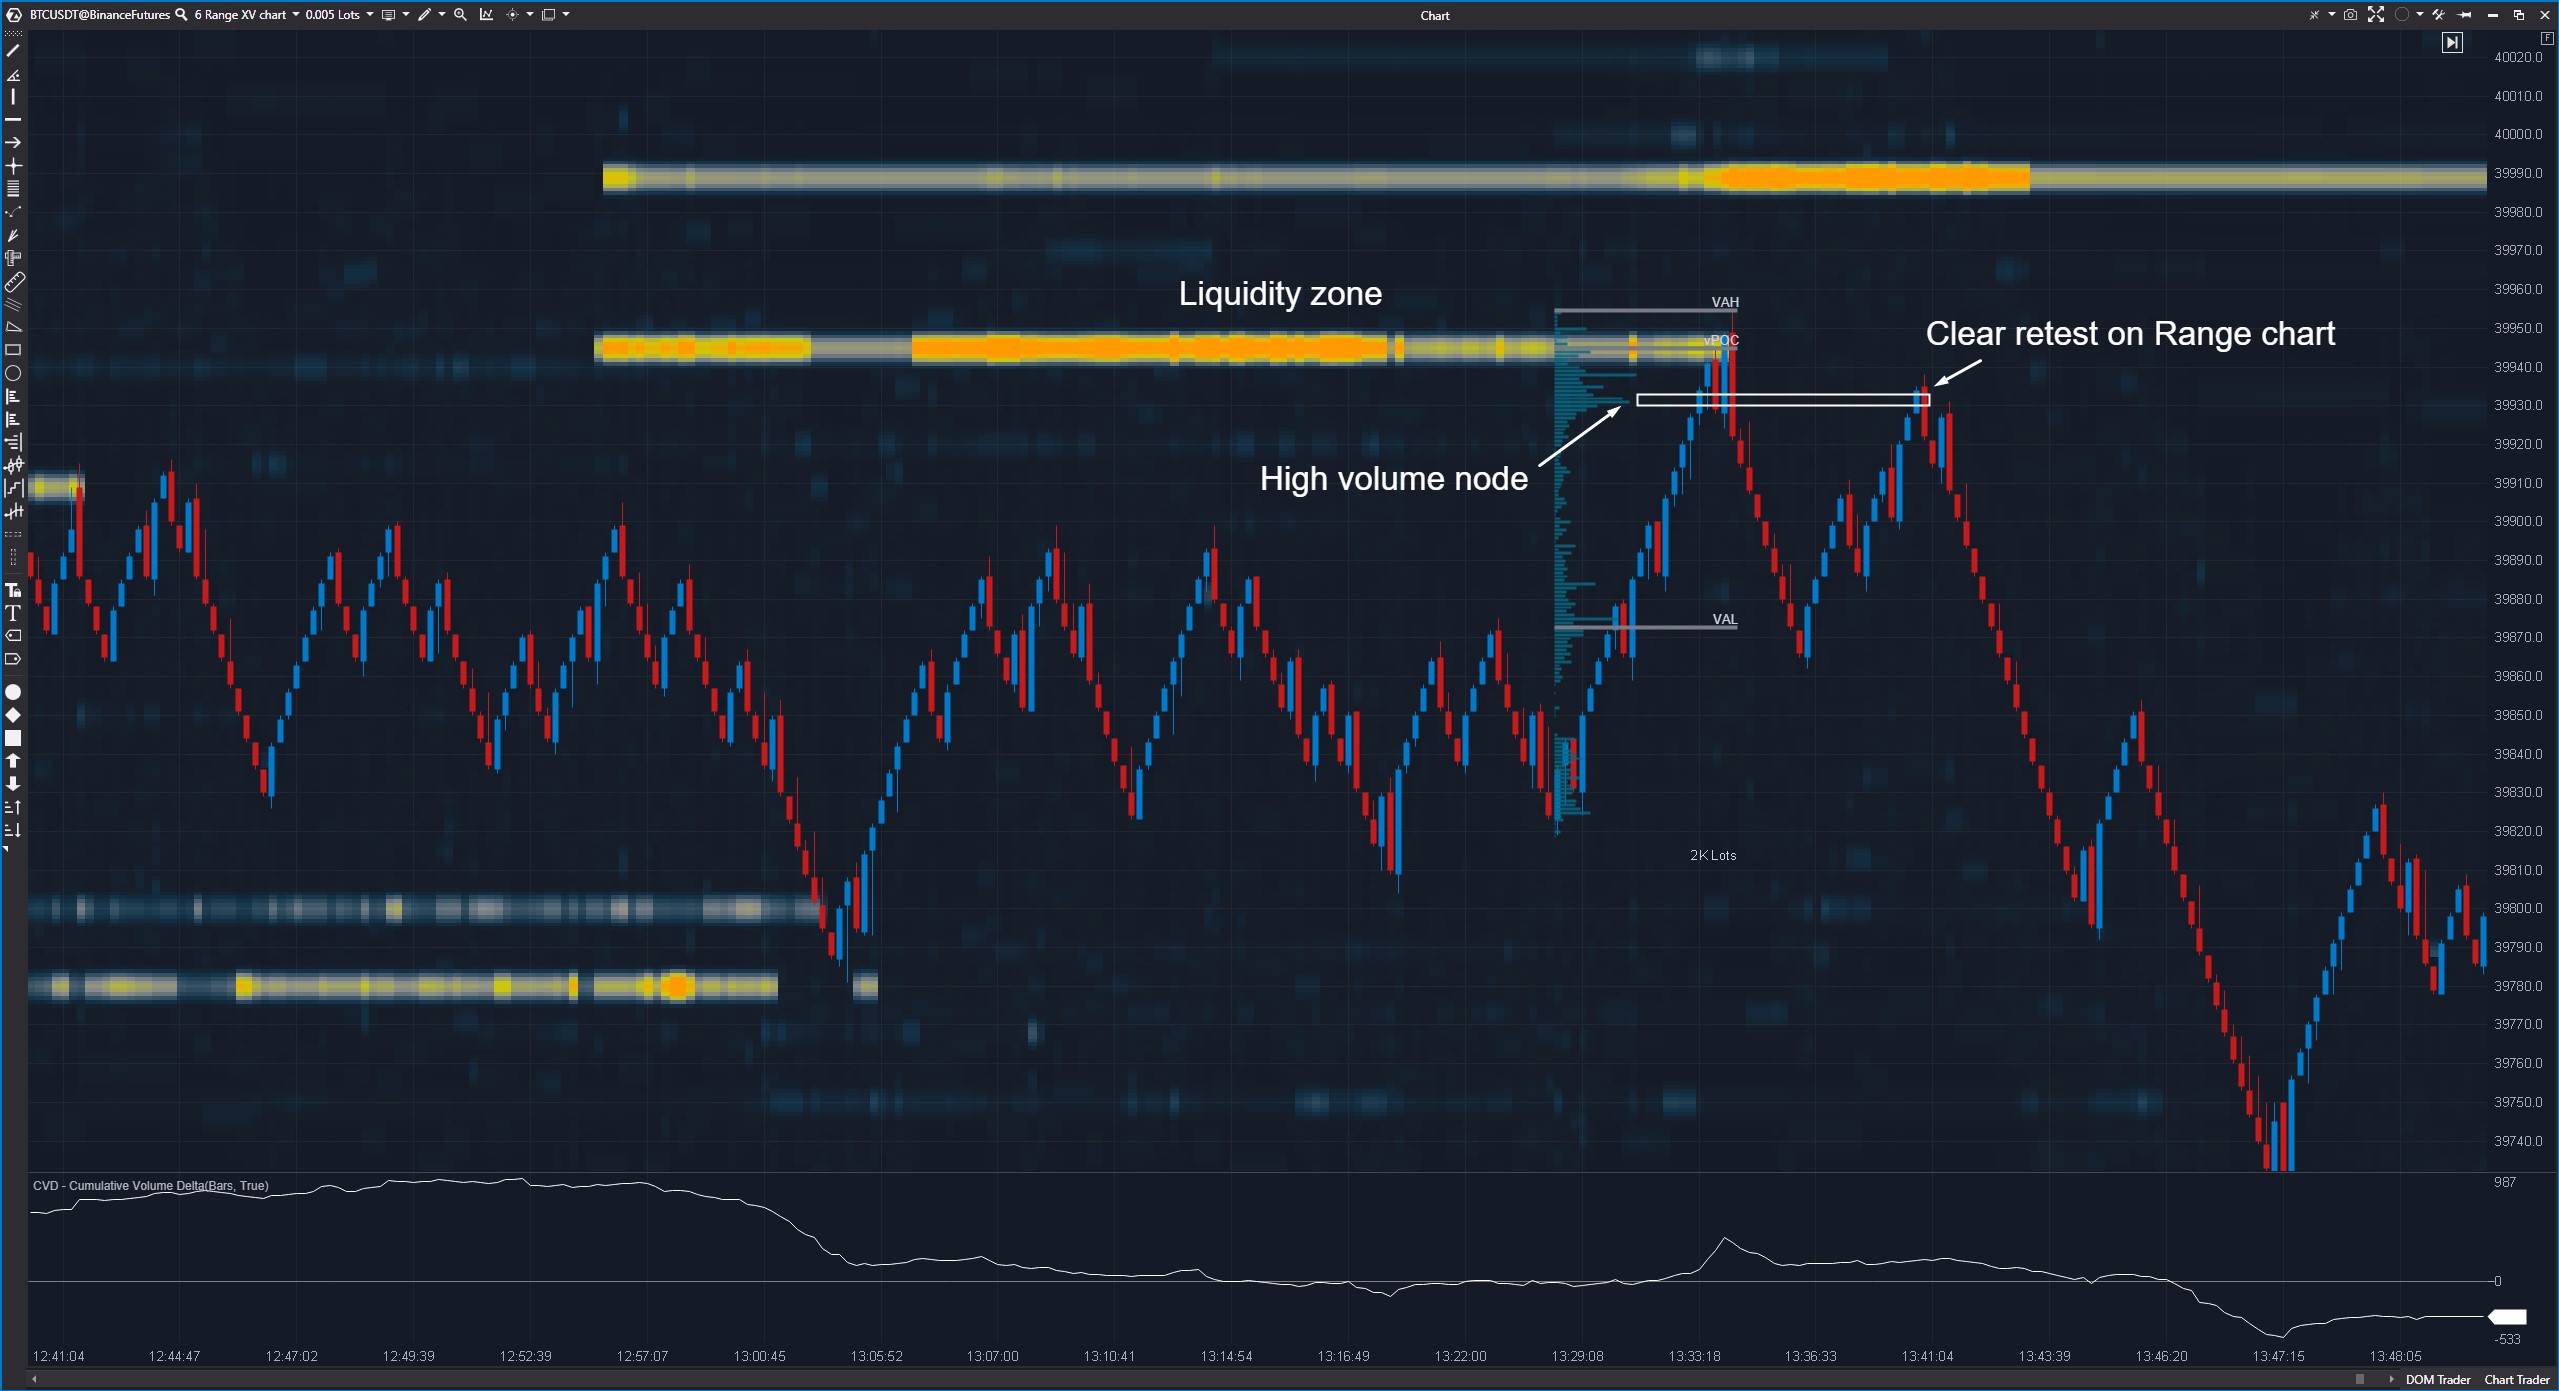Click the symbol search magnifier icon

pos(181,15)
